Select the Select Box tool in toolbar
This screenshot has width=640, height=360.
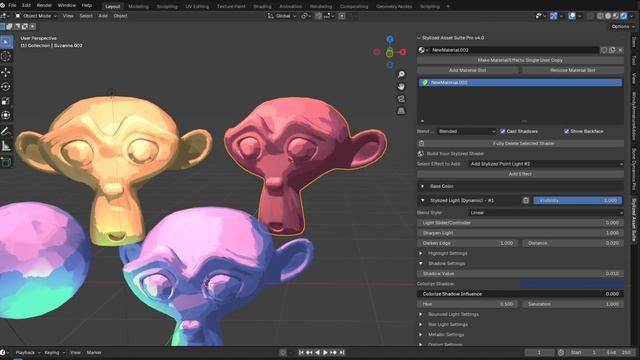click(6, 42)
